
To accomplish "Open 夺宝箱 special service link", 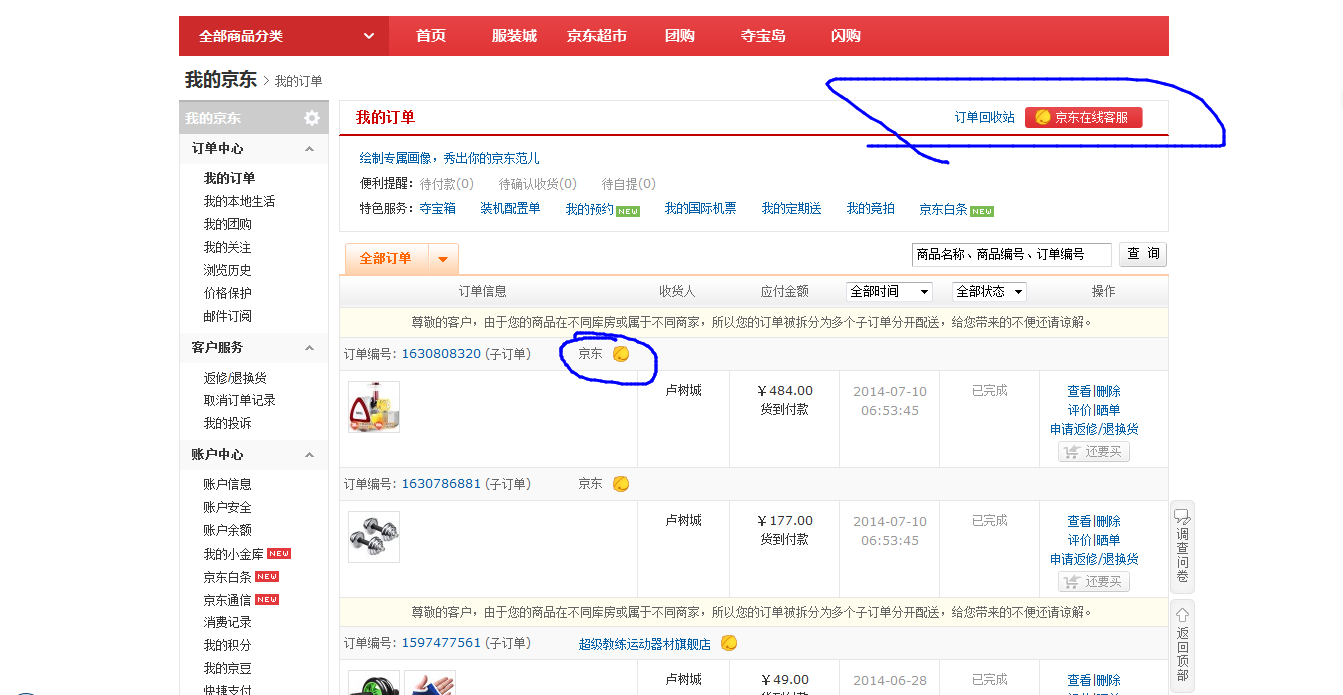I will pyautogui.click(x=438, y=209).
